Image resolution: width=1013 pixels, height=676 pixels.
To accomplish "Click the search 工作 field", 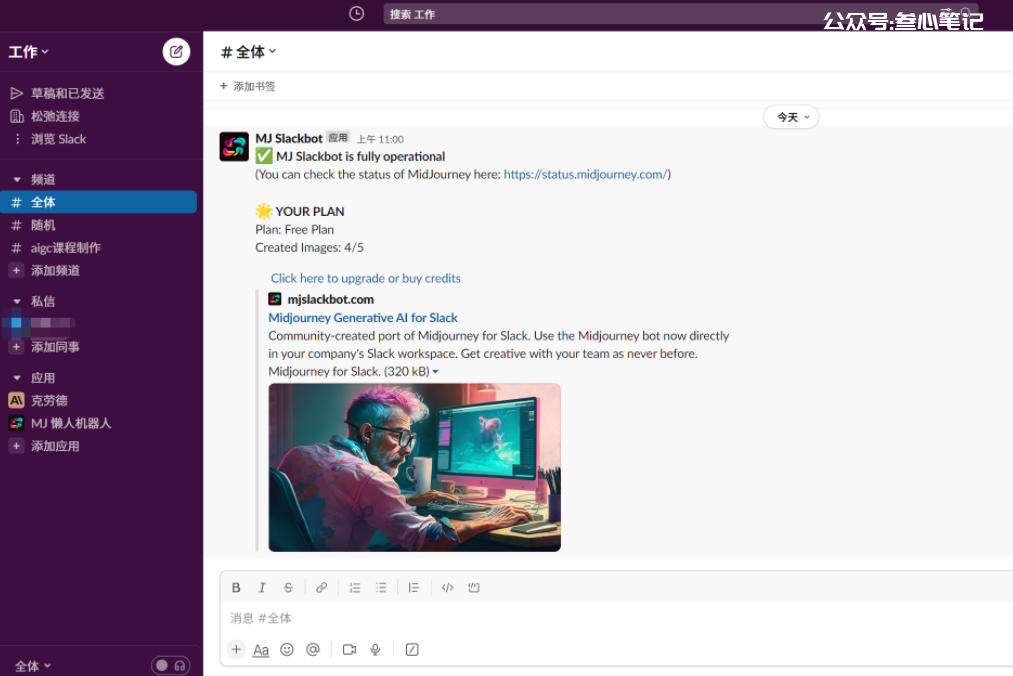I will 681,14.
